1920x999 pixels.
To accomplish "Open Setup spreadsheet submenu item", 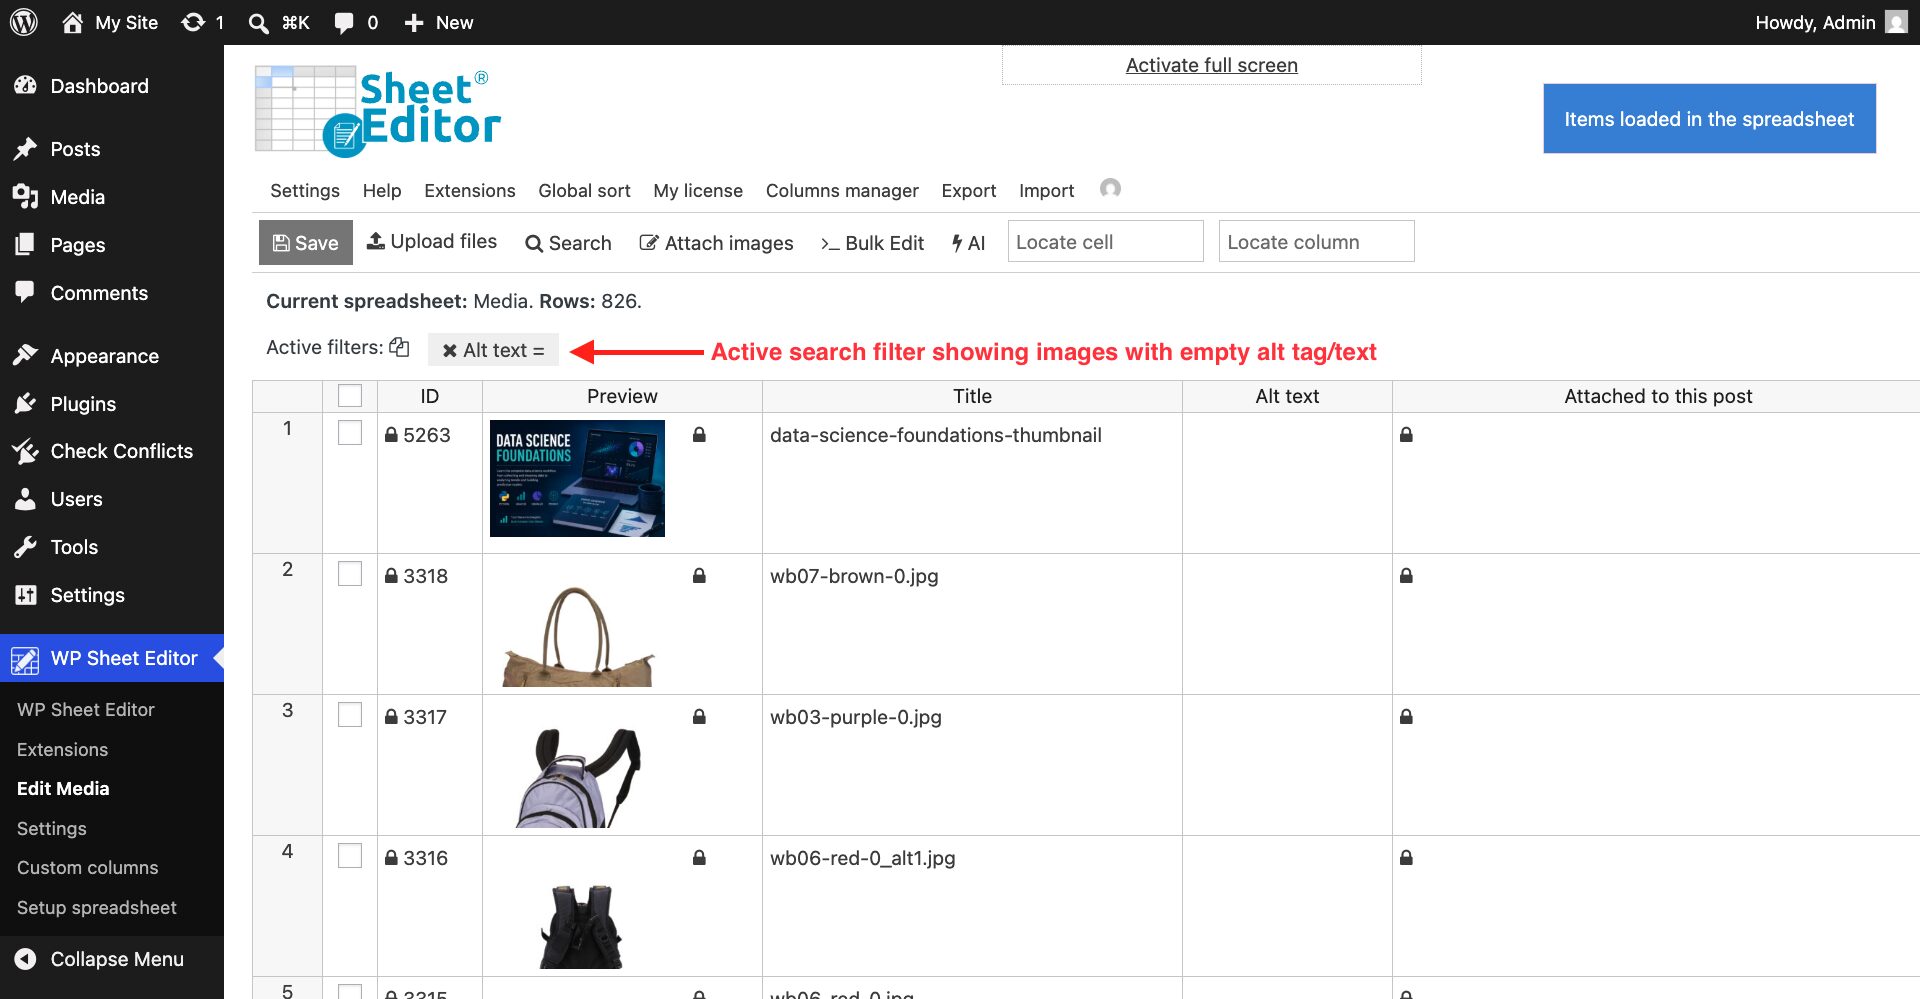I will point(97,908).
